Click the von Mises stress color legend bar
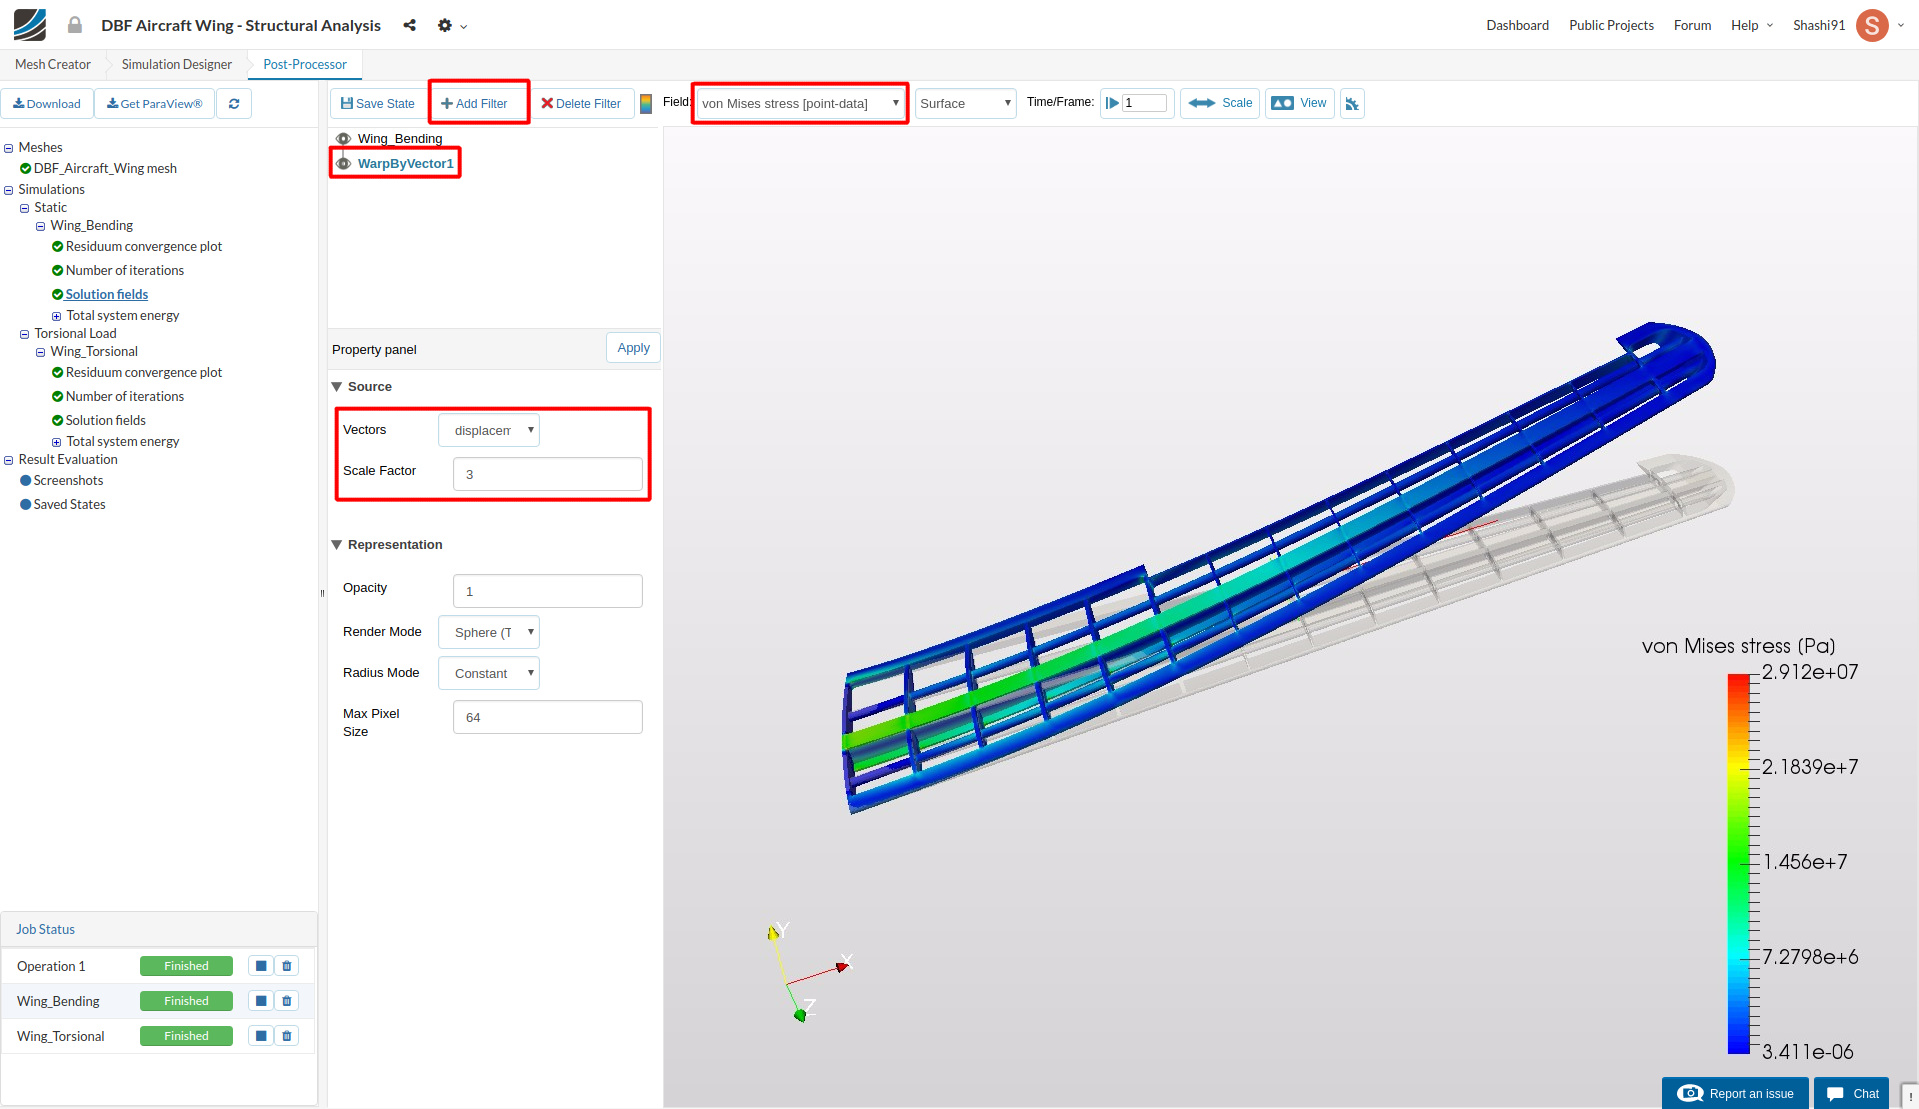This screenshot has height=1109, width=1919. [x=1739, y=864]
